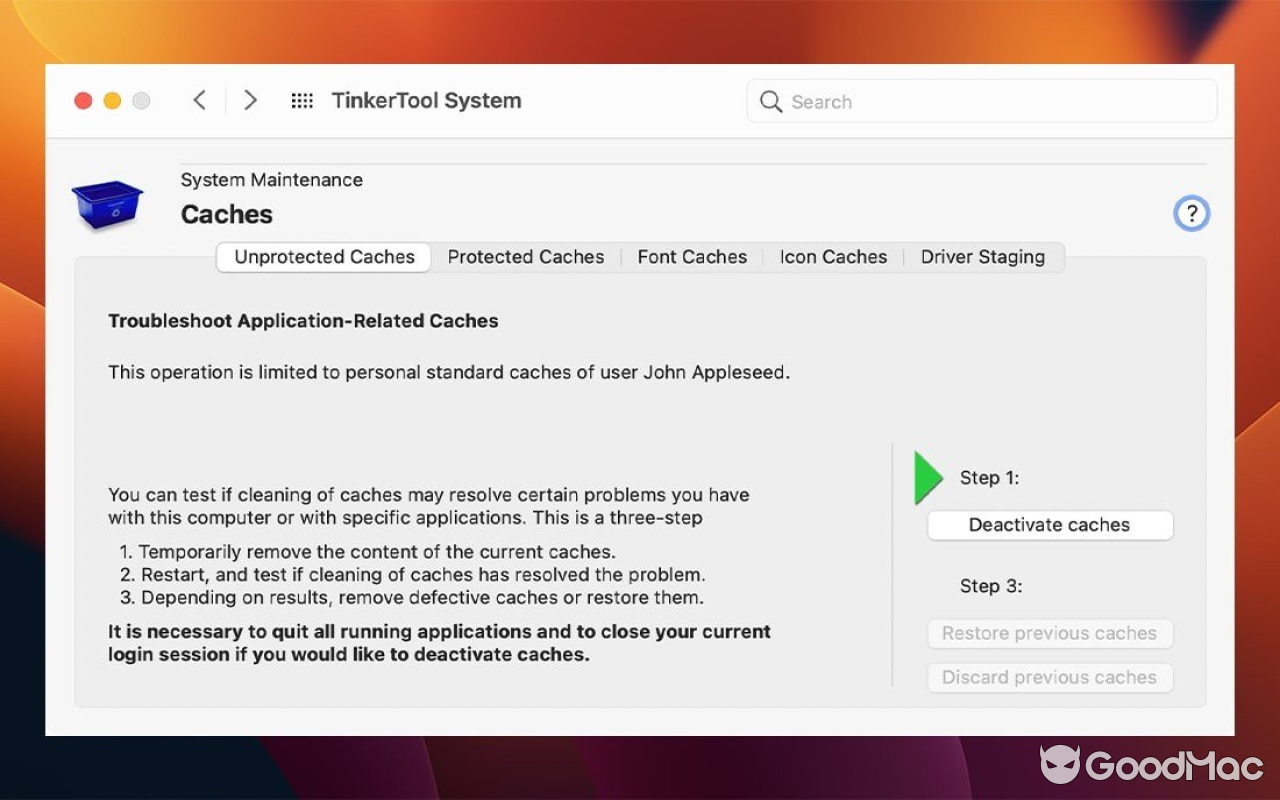This screenshot has height=800, width=1280.
Task: Open the Font Caches tab
Action: (692, 257)
